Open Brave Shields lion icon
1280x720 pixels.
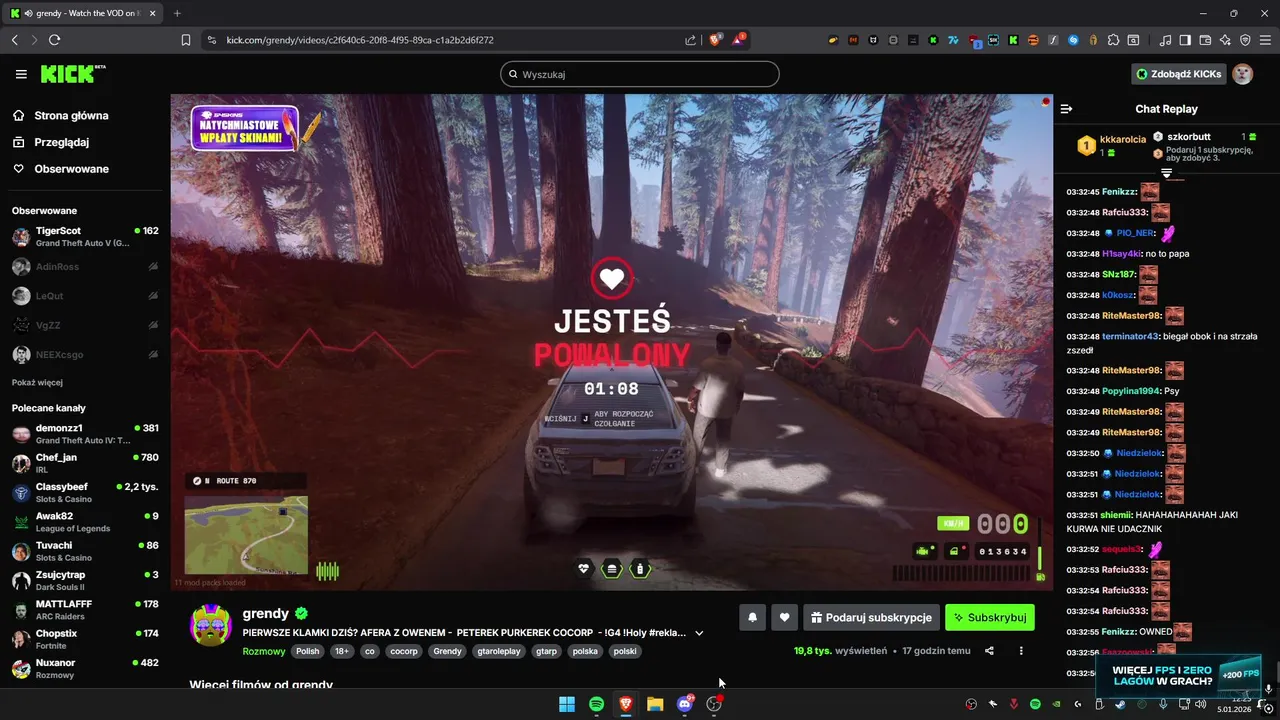[x=715, y=40]
